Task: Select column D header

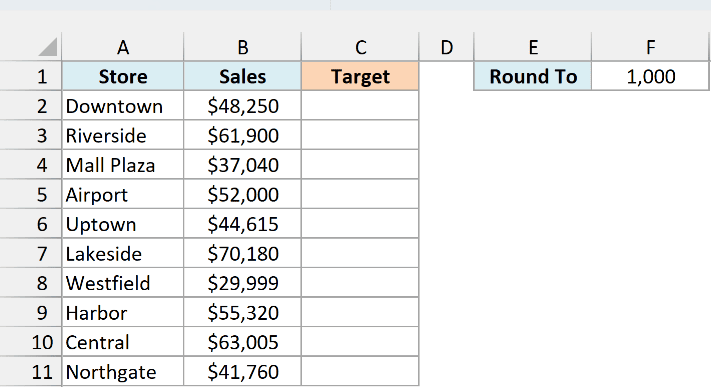Action: 446,47
